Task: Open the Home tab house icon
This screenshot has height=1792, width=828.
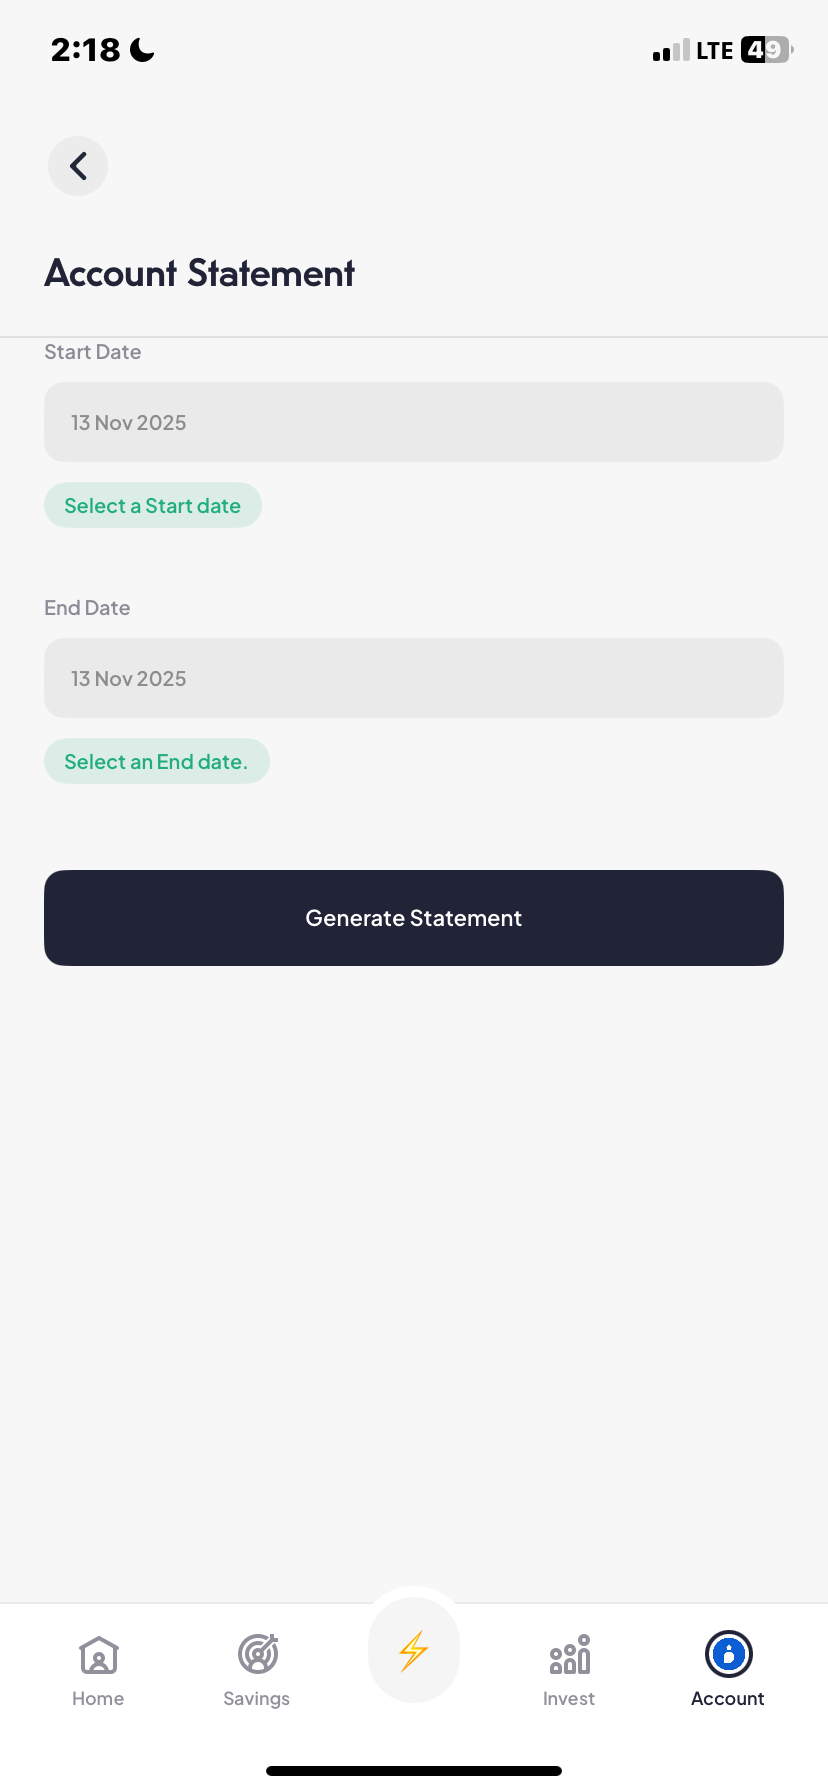Action: (99, 1655)
